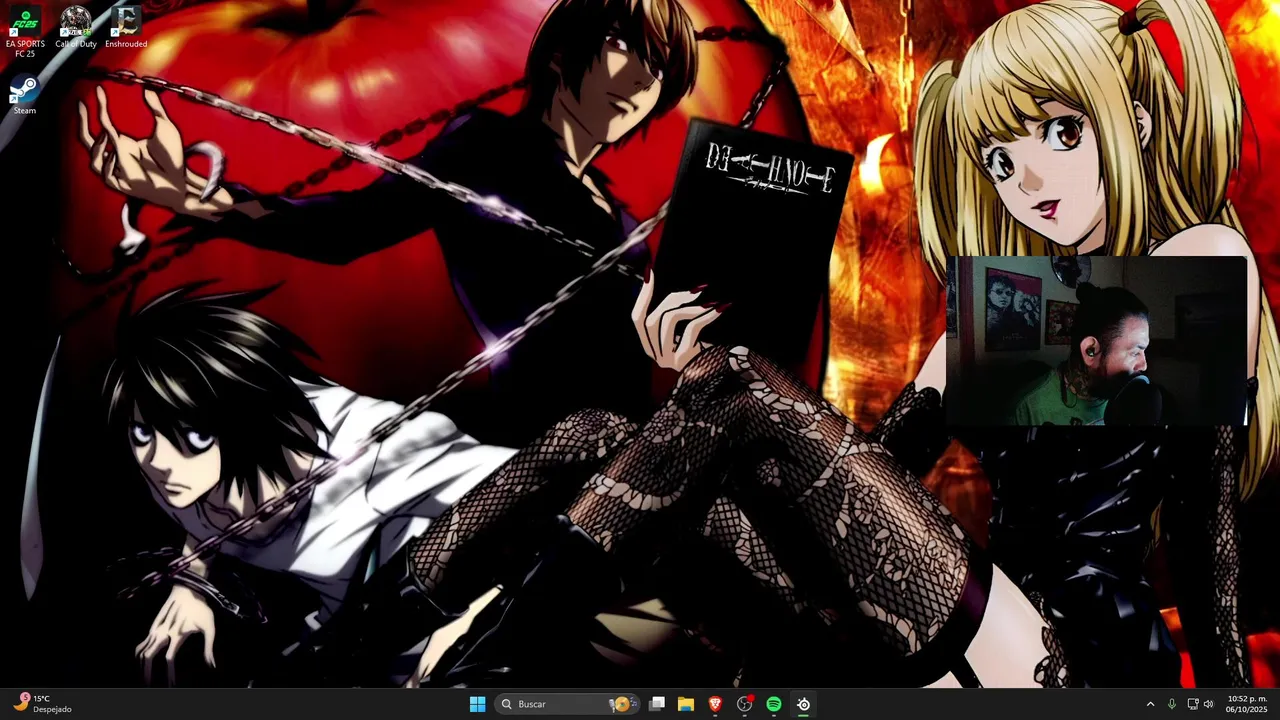Click the webcam overlay thumbnail
The height and width of the screenshot is (720, 1280).
coord(1096,341)
